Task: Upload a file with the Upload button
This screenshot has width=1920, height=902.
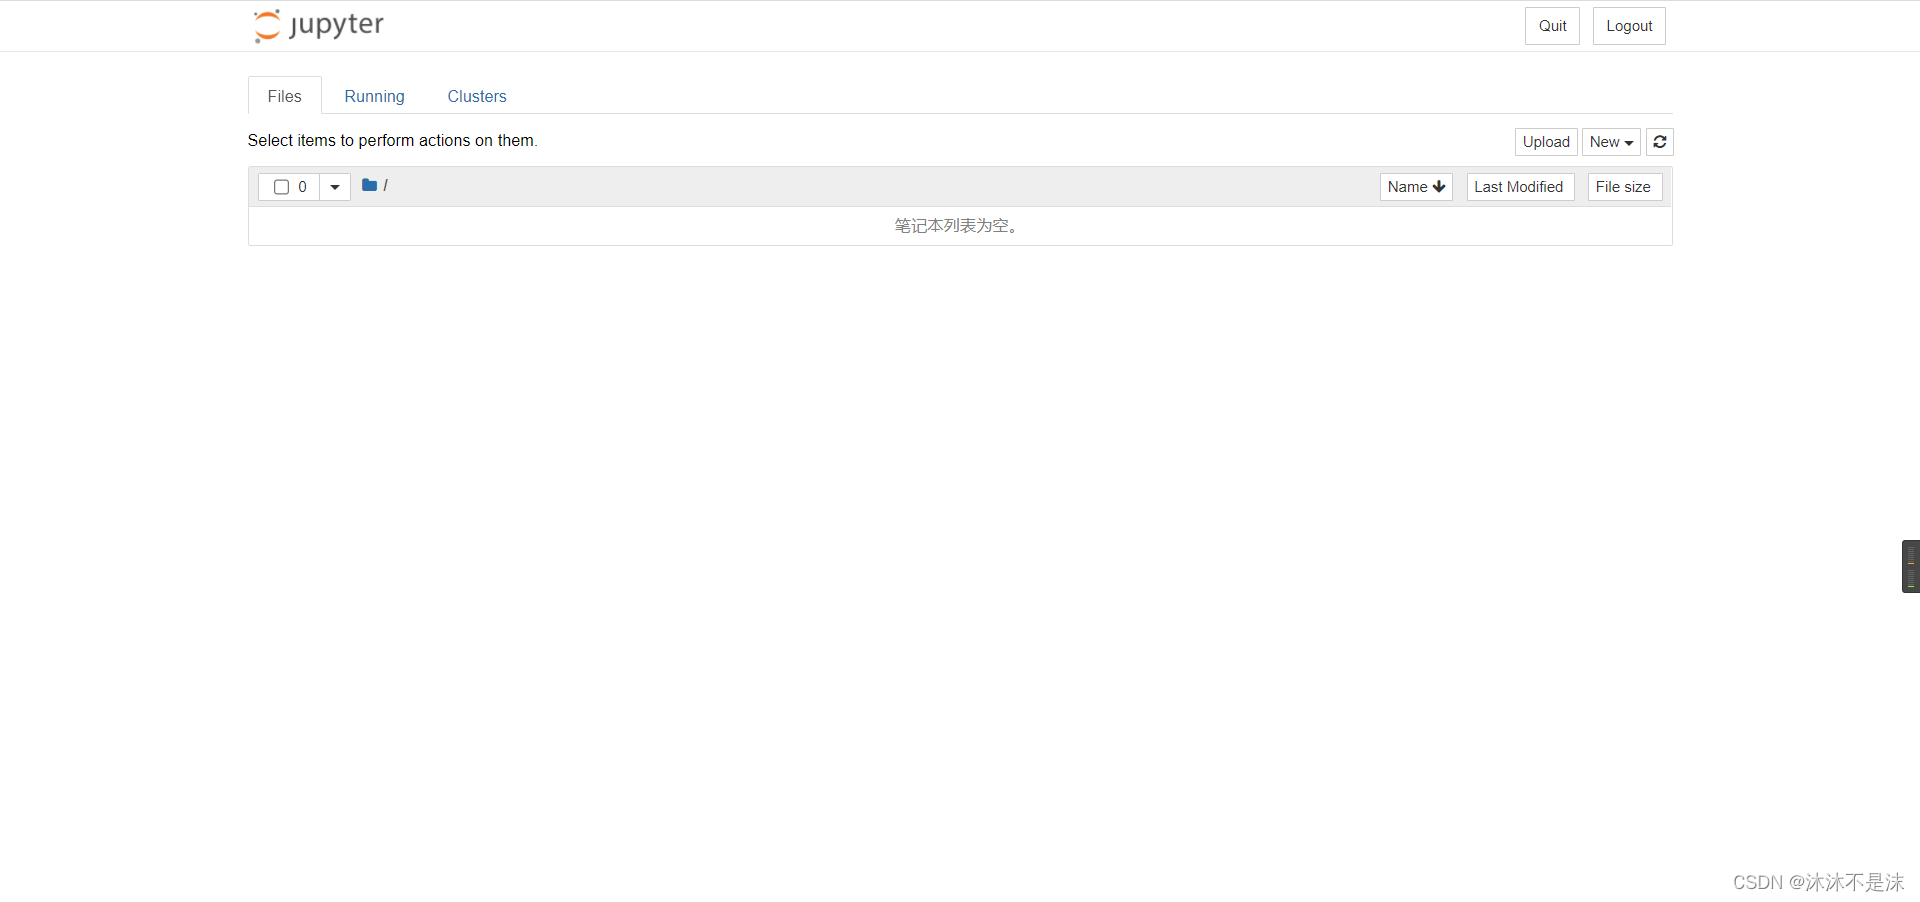Action: coord(1546,142)
